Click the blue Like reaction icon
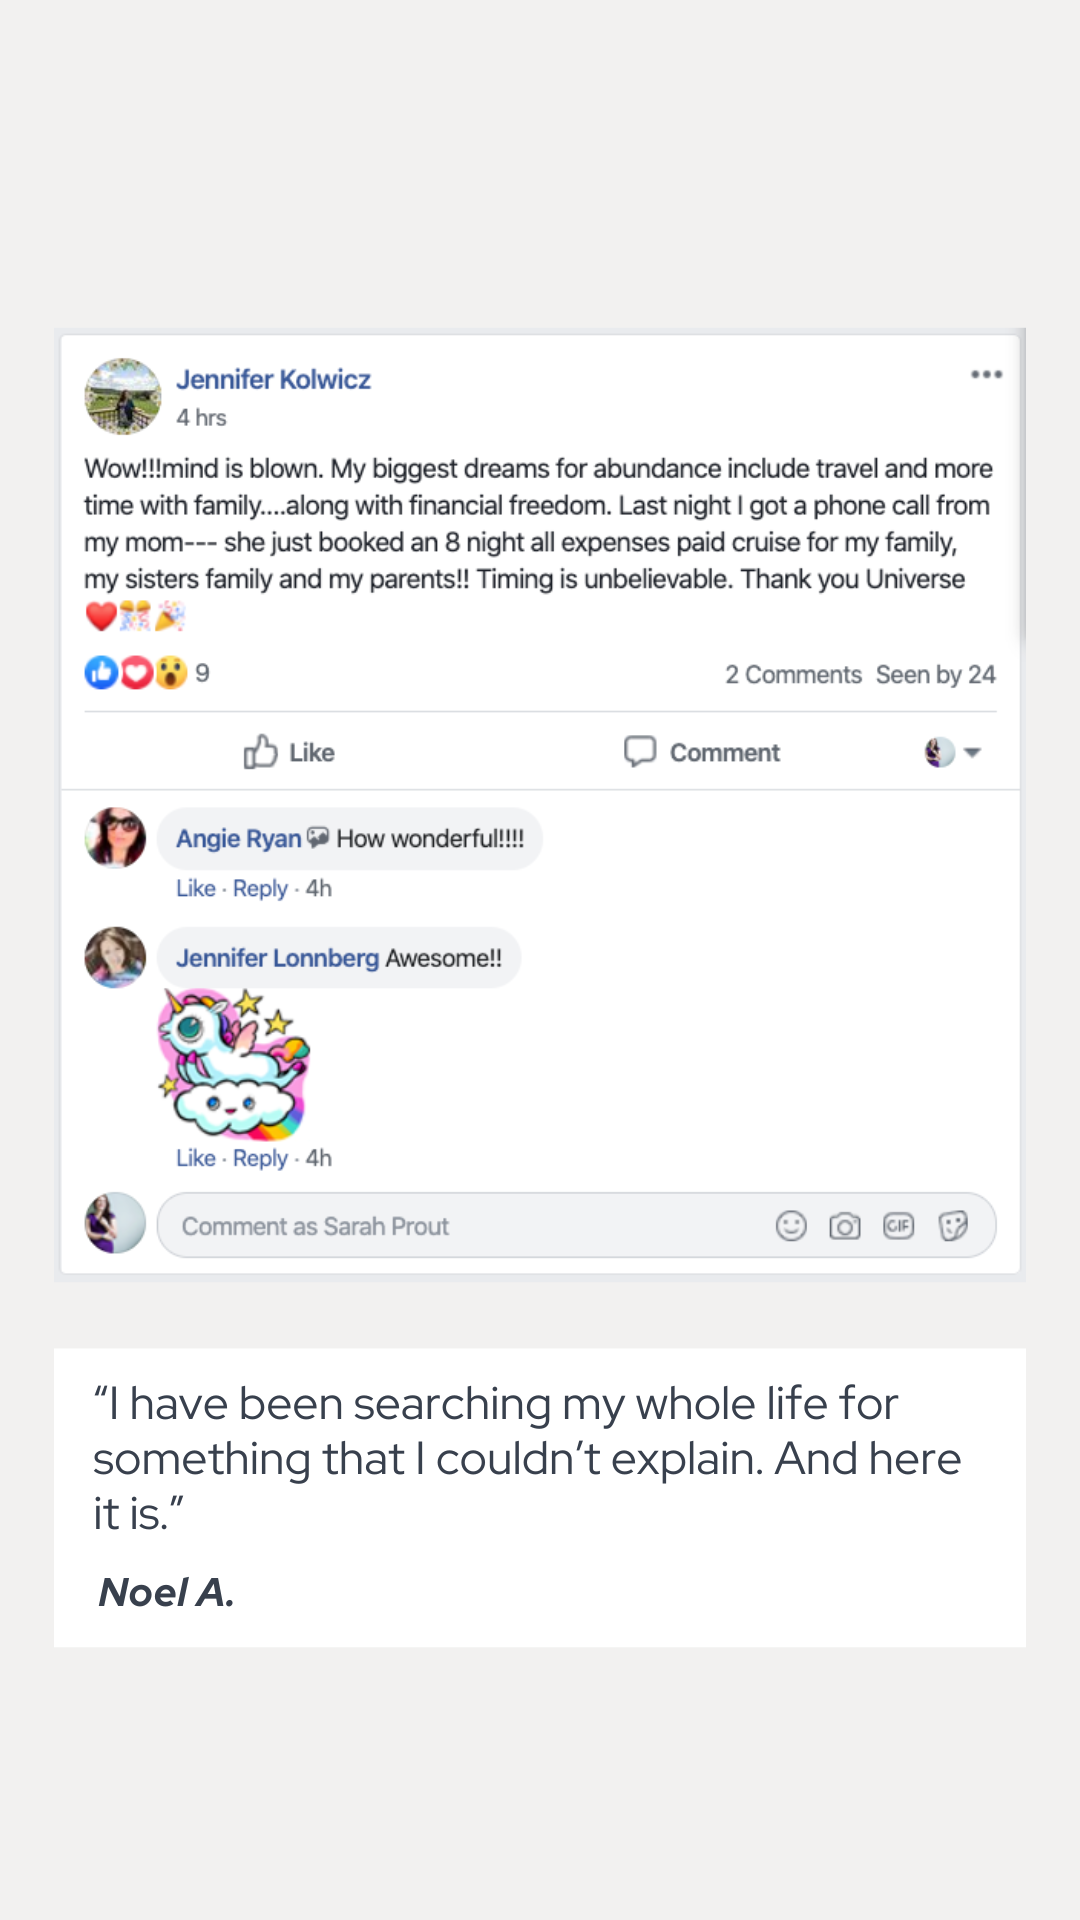The image size is (1080, 1920). pos(101,673)
